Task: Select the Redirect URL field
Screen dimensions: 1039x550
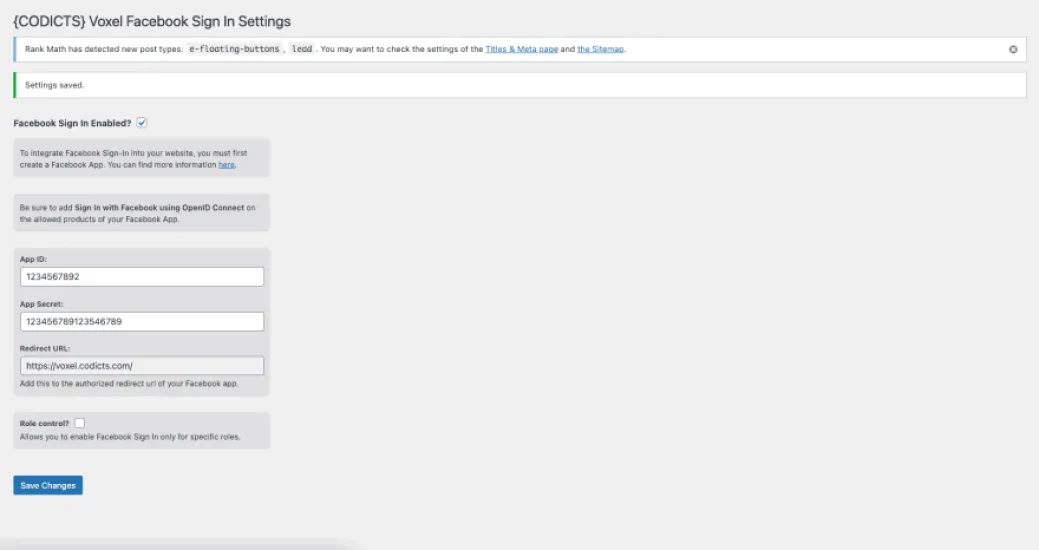Action: pyautogui.click(x=142, y=366)
